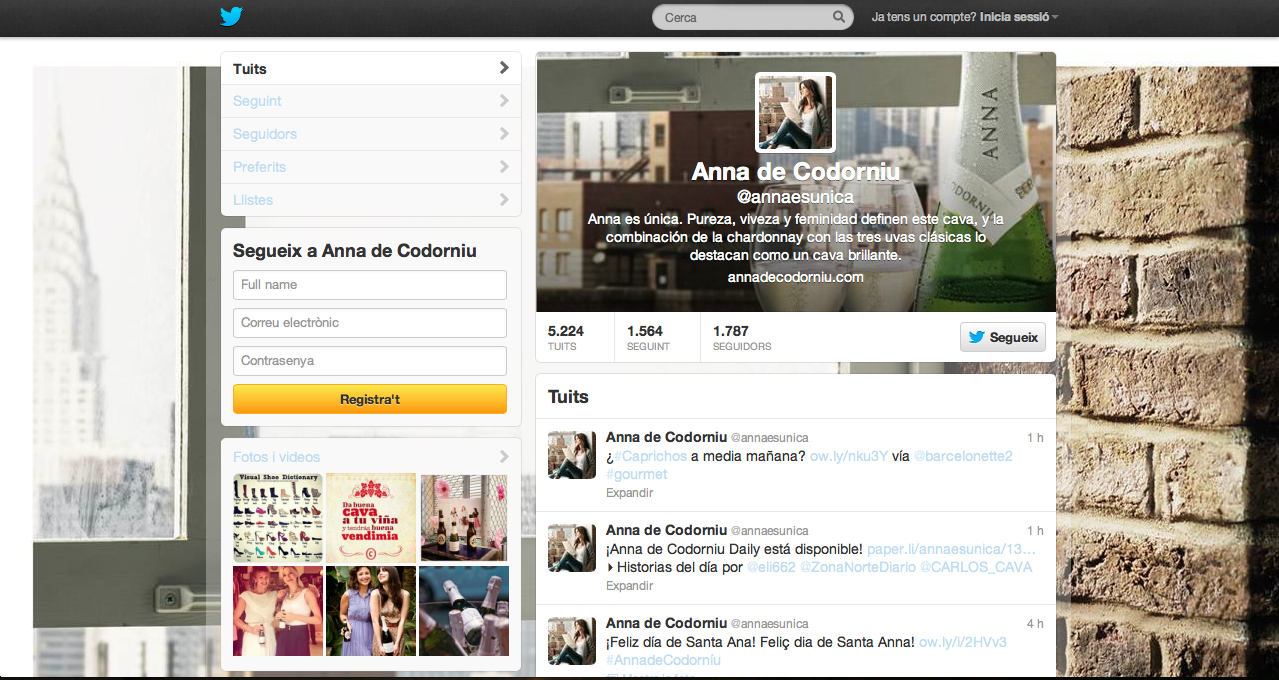1279x680 pixels.
Task: Click the Anna de Codorniu profile avatar
Action: coord(795,112)
